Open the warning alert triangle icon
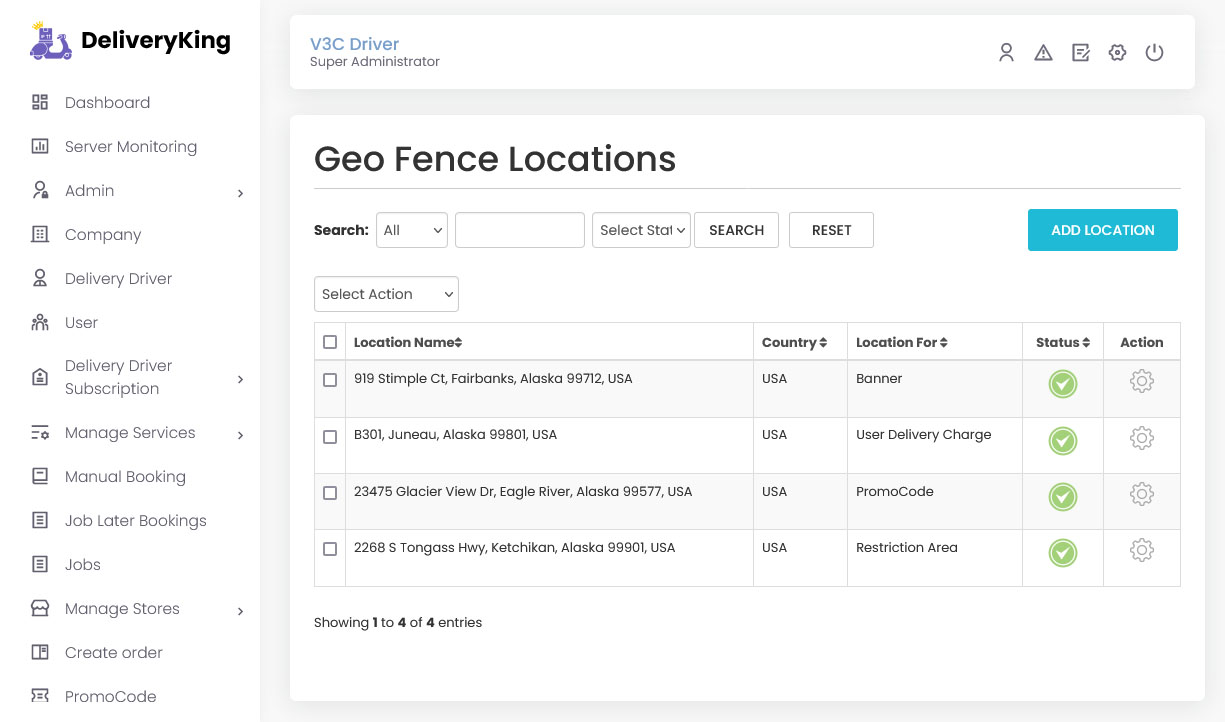The width and height of the screenshot is (1225, 722). point(1043,53)
